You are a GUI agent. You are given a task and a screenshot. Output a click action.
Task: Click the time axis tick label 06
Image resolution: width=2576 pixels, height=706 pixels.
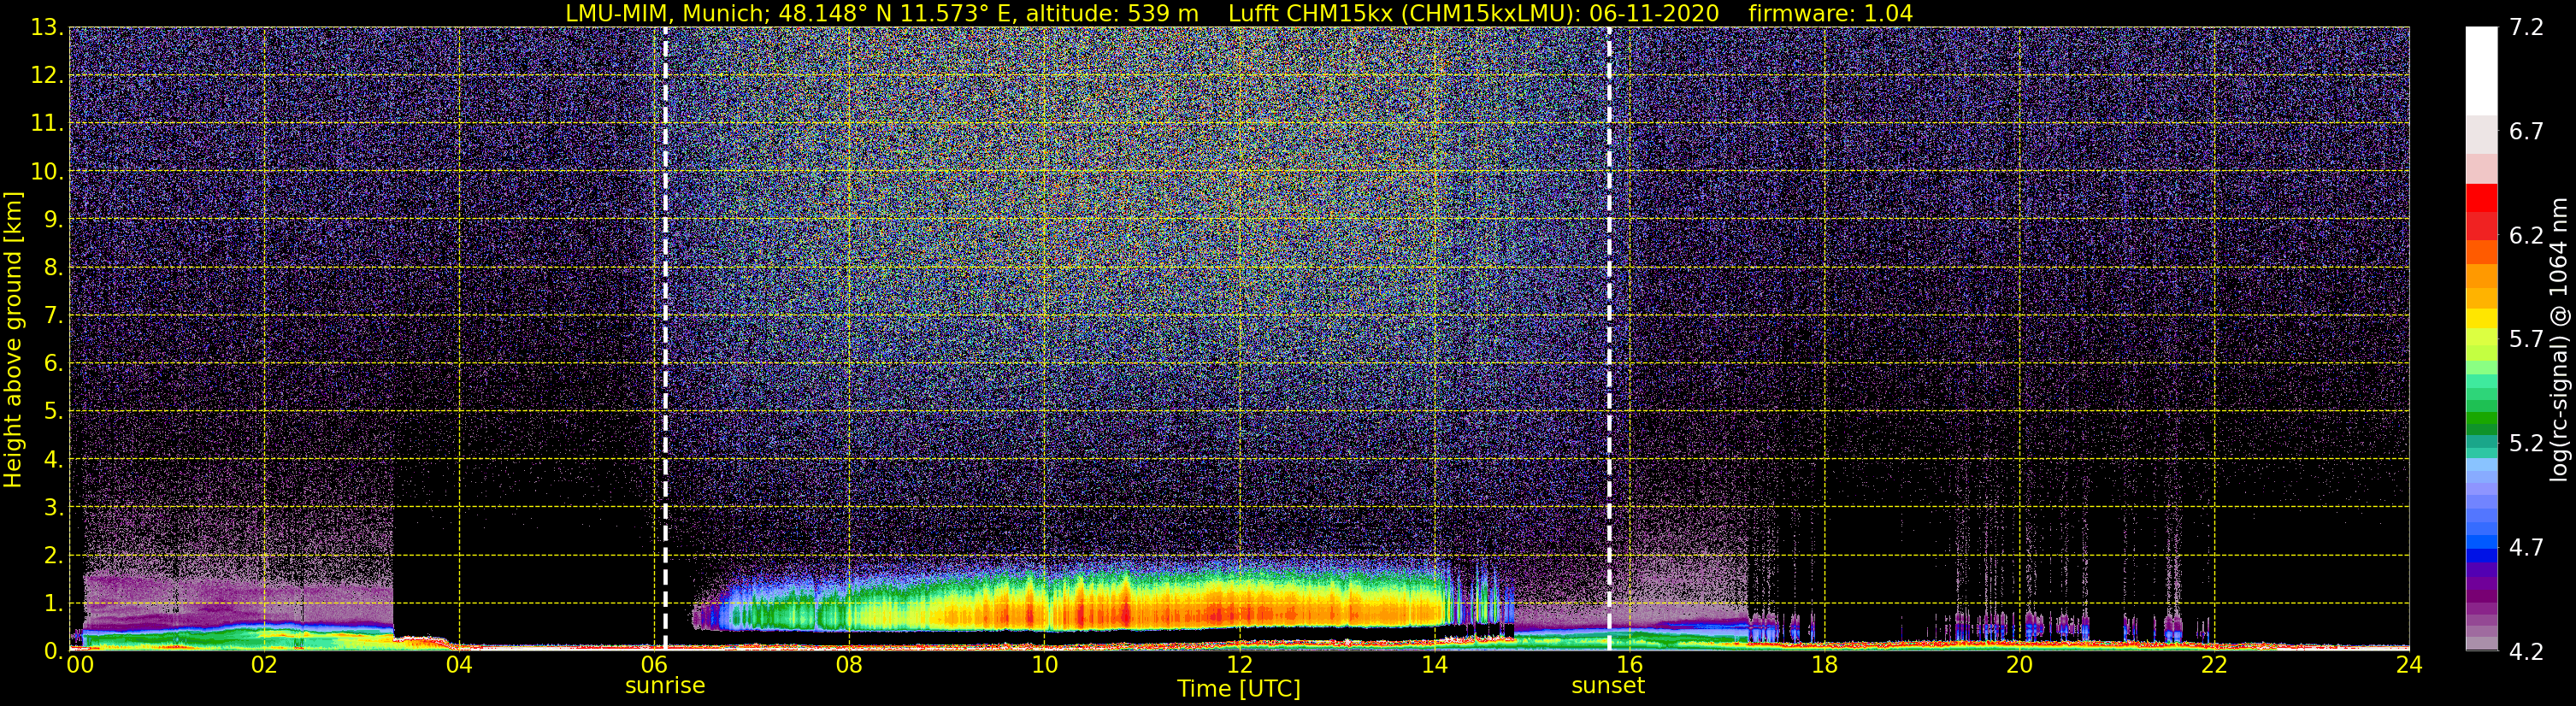[x=654, y=666]
